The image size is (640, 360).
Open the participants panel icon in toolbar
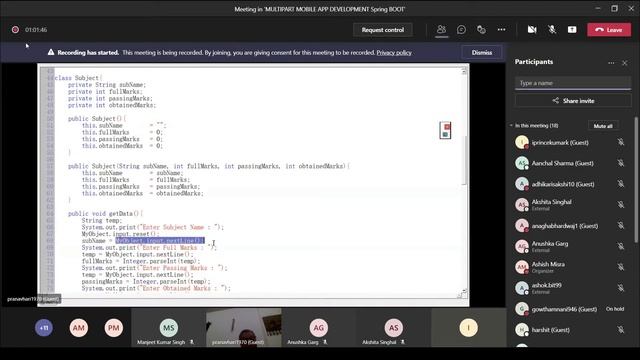click(441, 30)
